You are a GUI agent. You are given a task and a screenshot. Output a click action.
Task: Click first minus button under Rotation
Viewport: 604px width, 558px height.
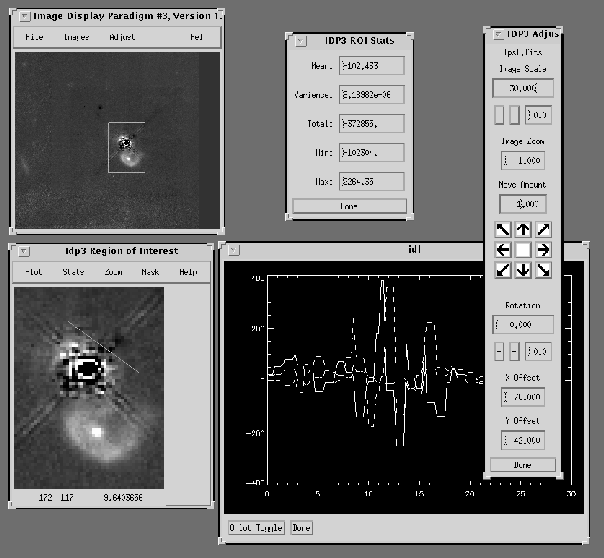click(499, 351)
